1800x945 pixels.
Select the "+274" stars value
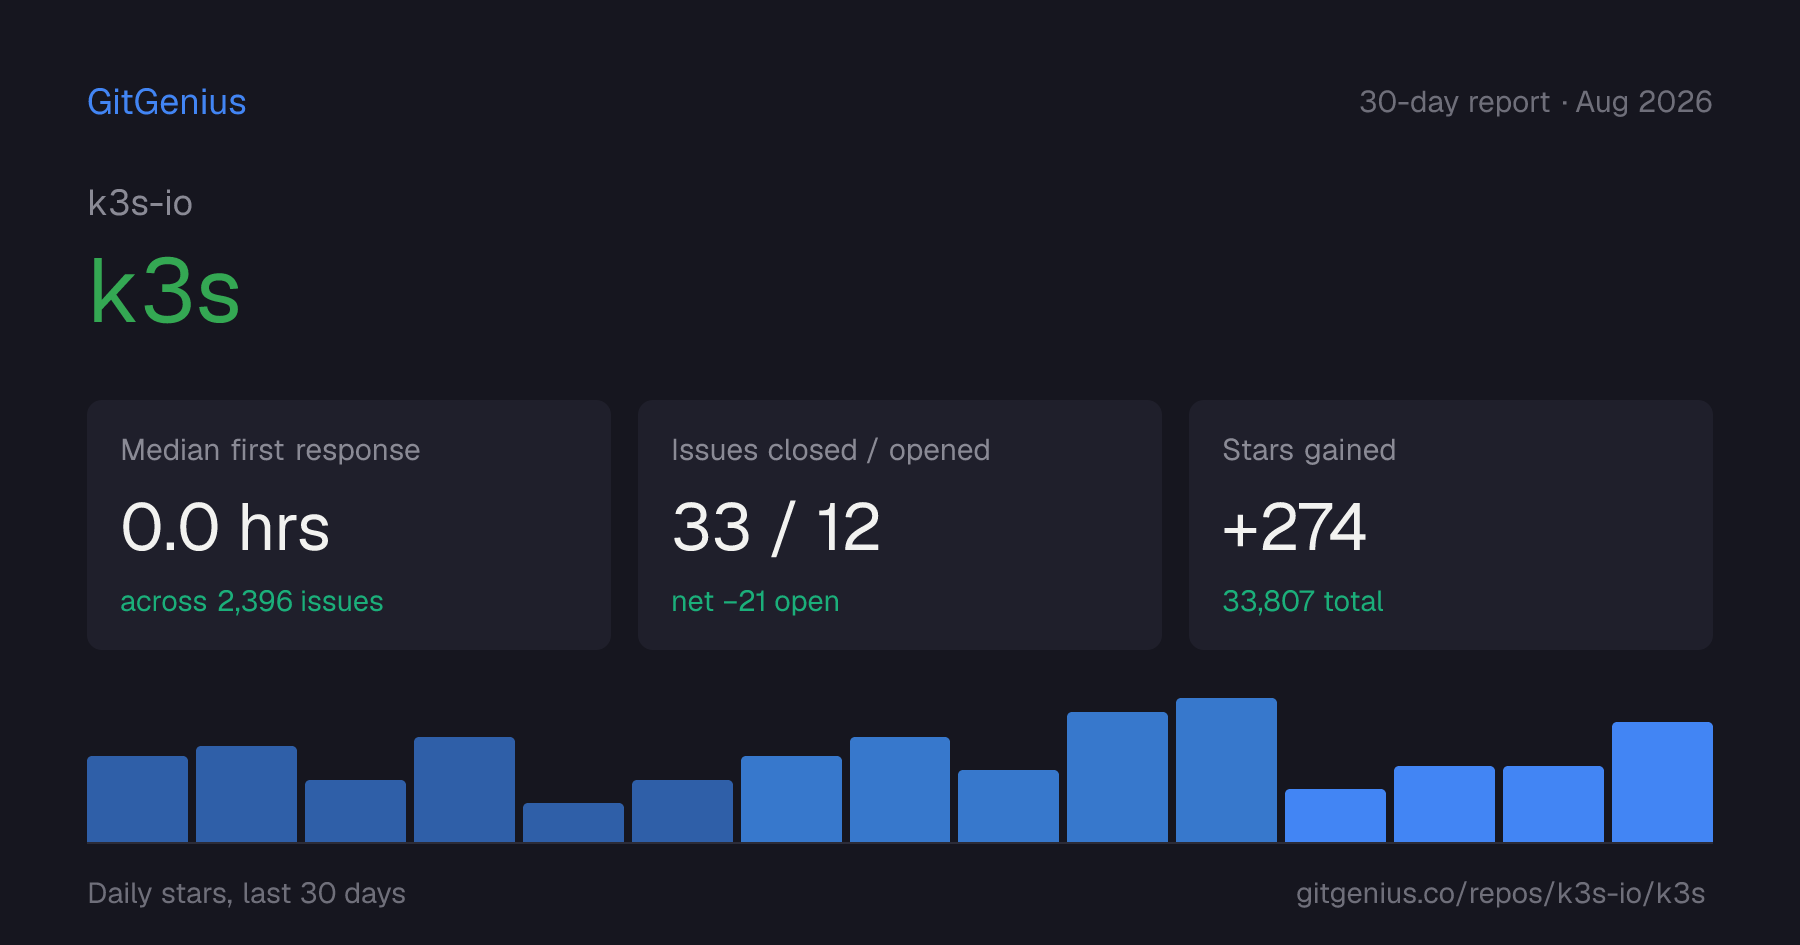[1294, 527]
